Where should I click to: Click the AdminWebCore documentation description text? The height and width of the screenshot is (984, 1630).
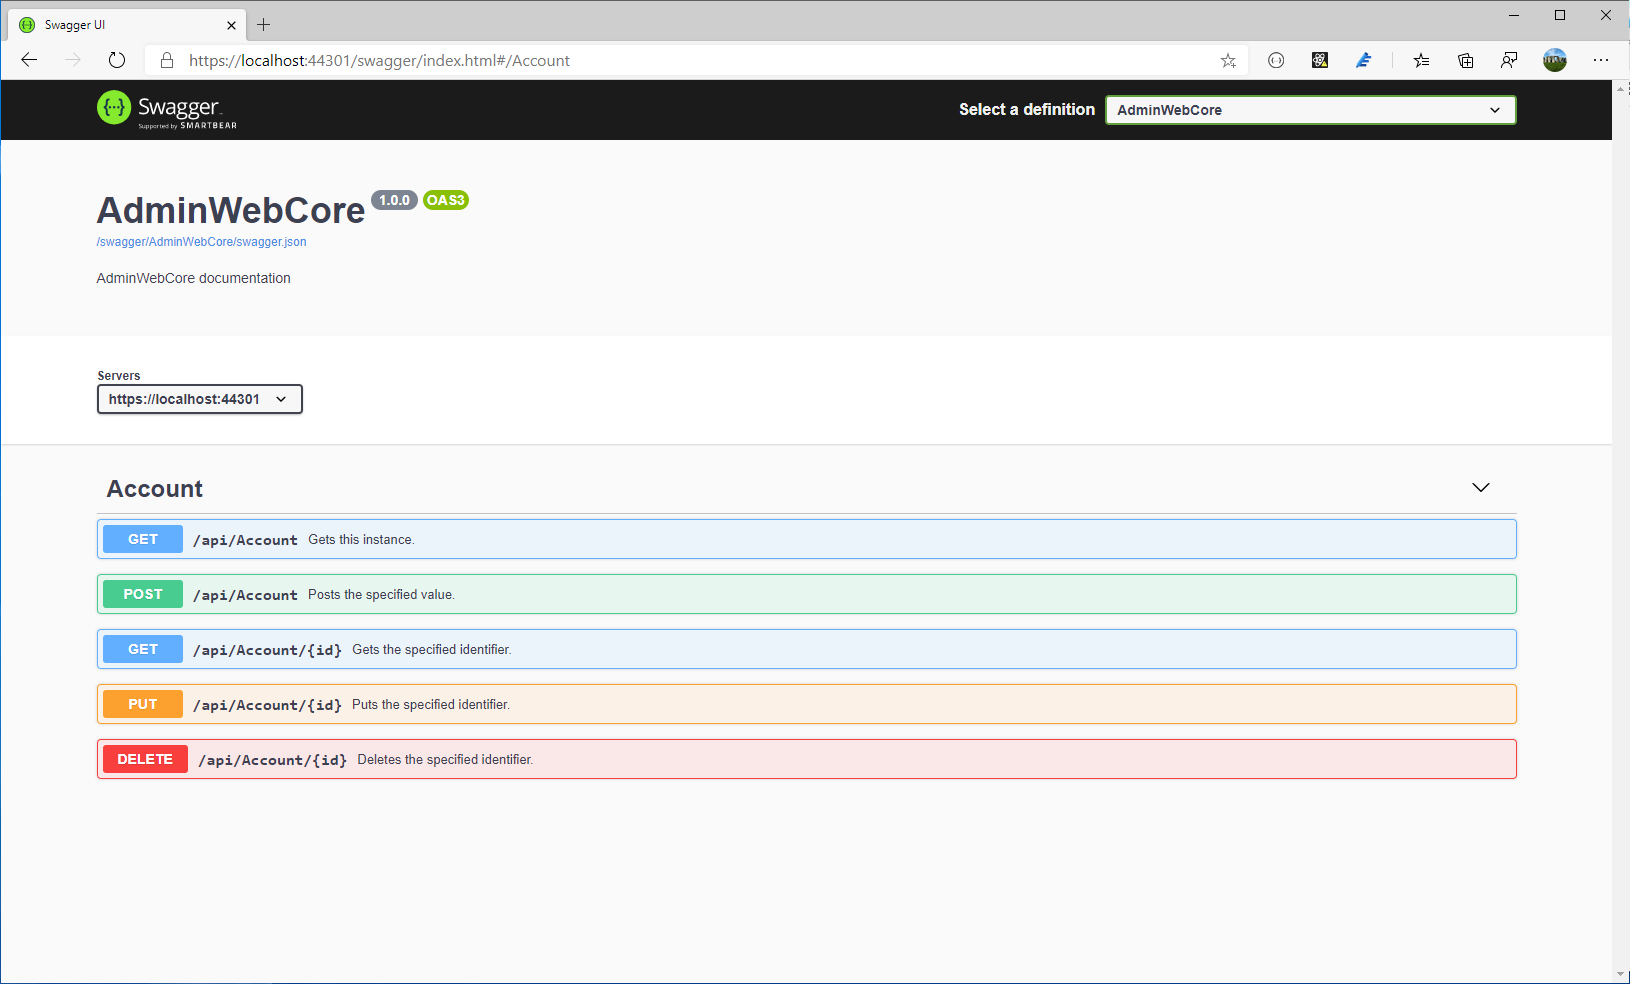point(194,278)
